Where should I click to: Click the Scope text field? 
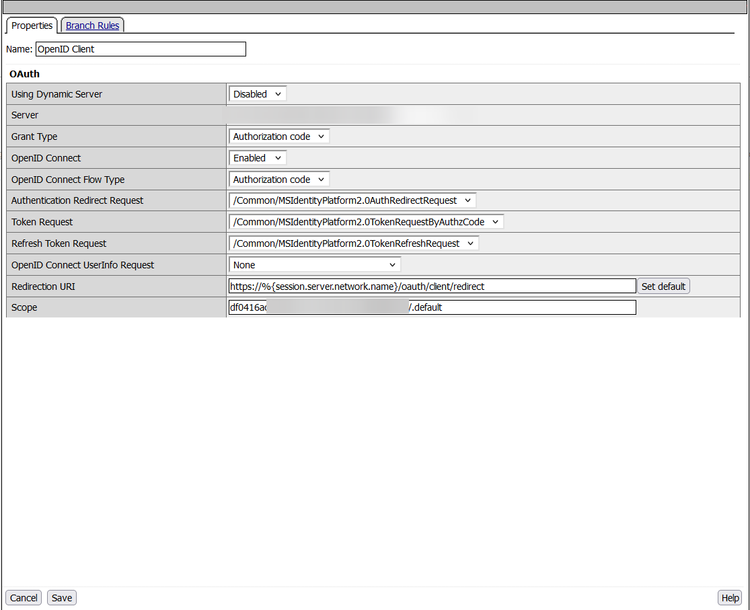point(432,307)
